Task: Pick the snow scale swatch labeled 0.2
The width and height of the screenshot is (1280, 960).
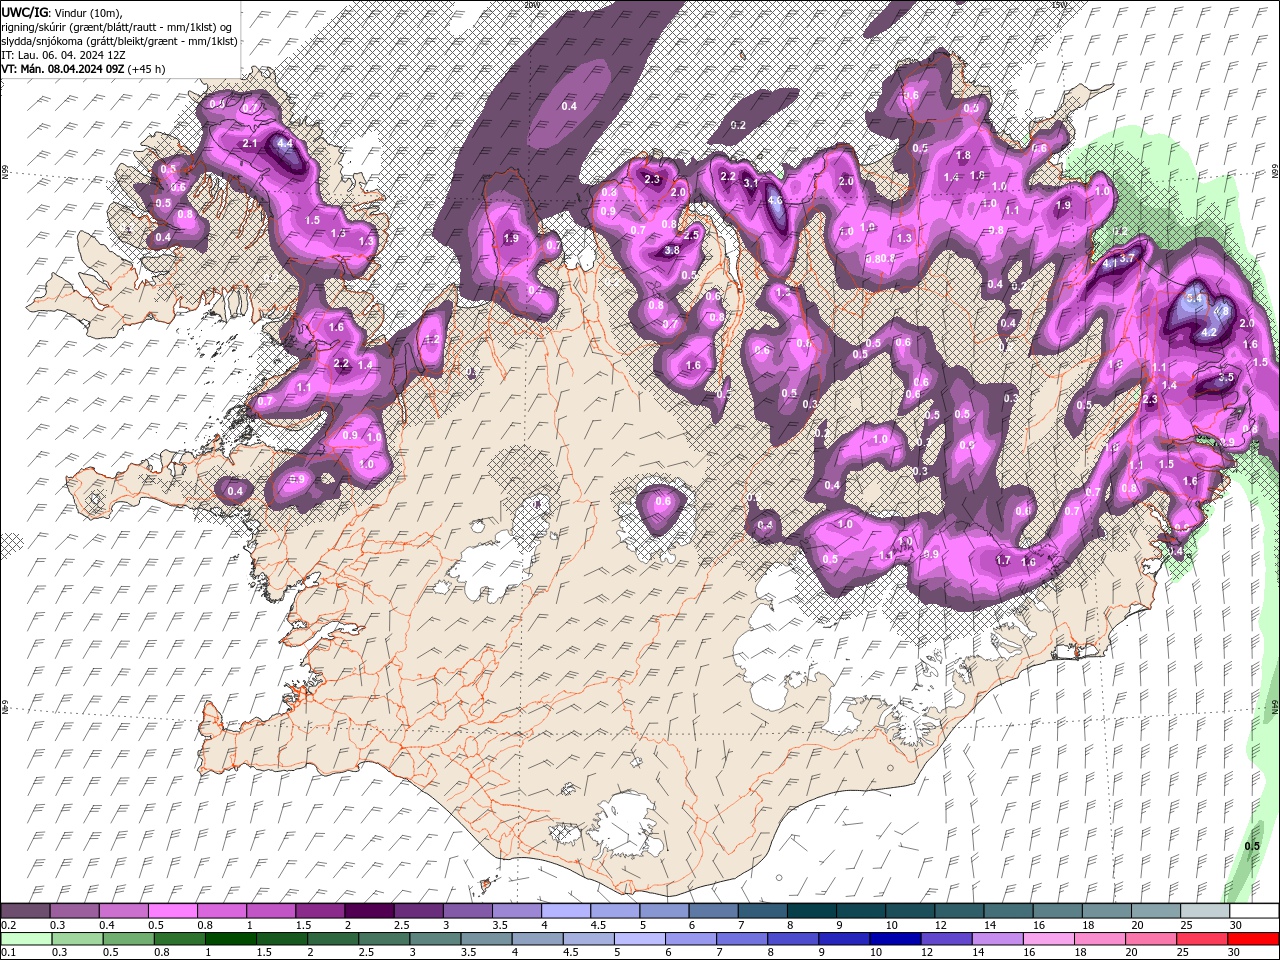Action: (x=25, y=910)
